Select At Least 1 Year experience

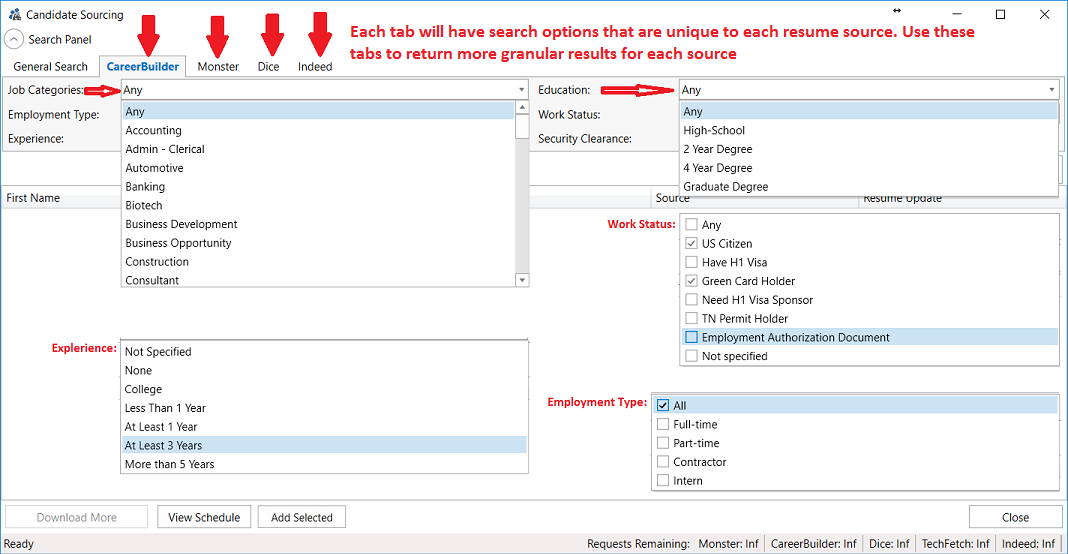point(324,427)
